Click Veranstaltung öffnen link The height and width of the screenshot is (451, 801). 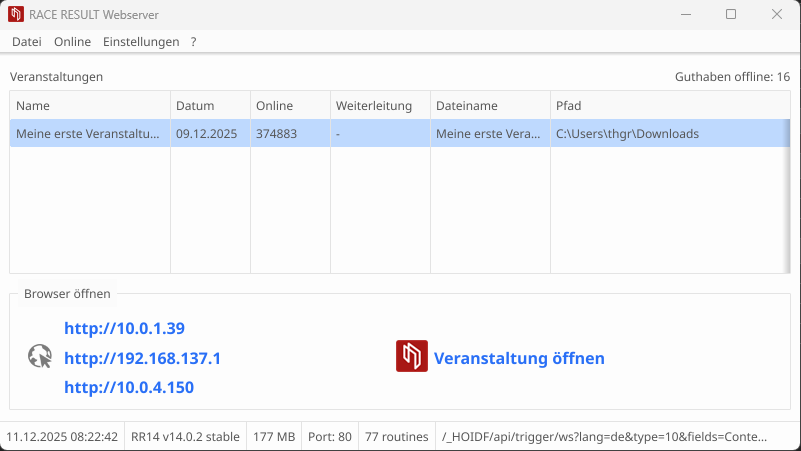click(x=519, y=358)
